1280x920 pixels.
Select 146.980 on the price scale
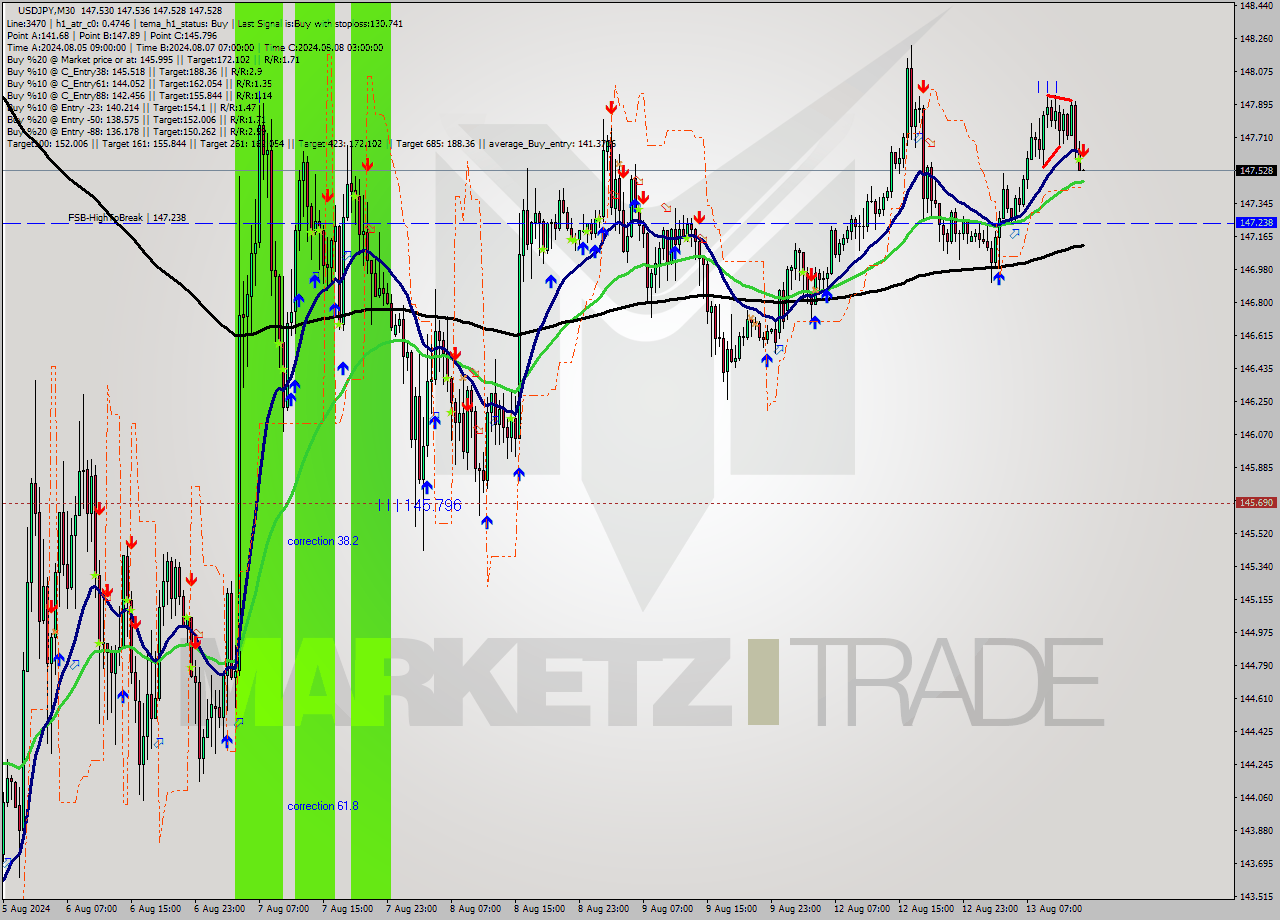click(x=1256, y=270)
